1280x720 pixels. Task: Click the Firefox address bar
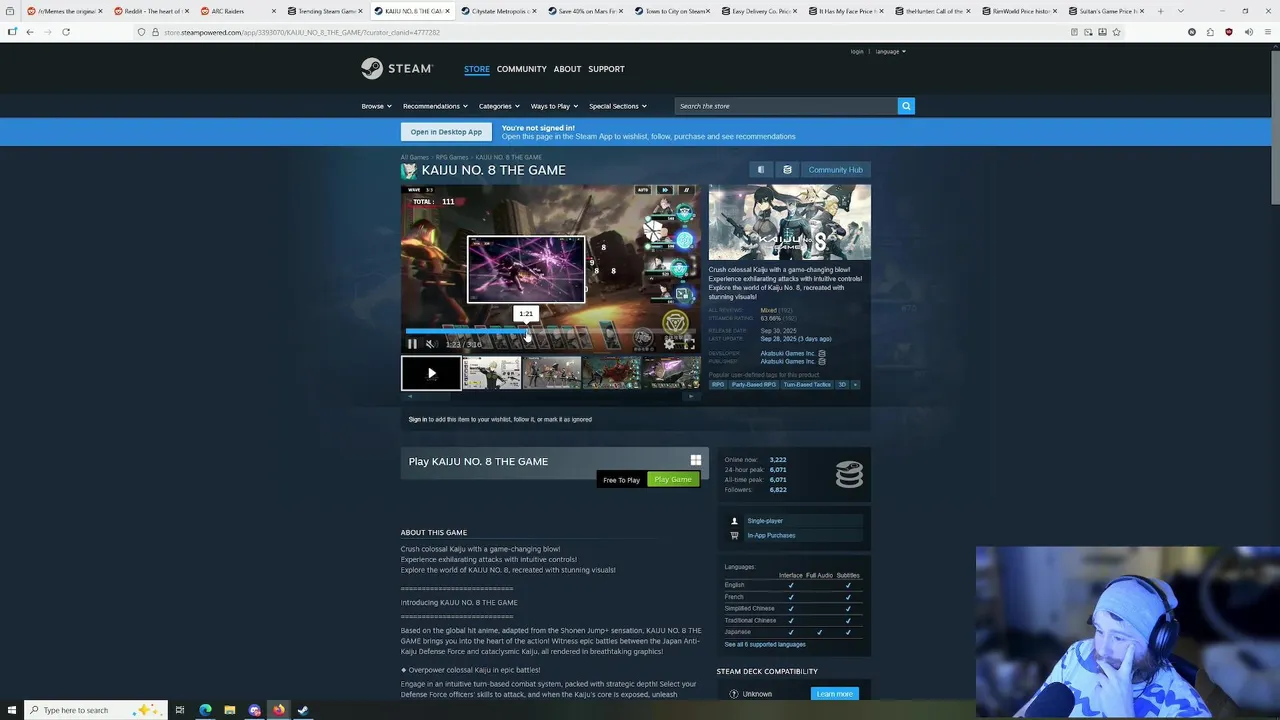[600, 32]
